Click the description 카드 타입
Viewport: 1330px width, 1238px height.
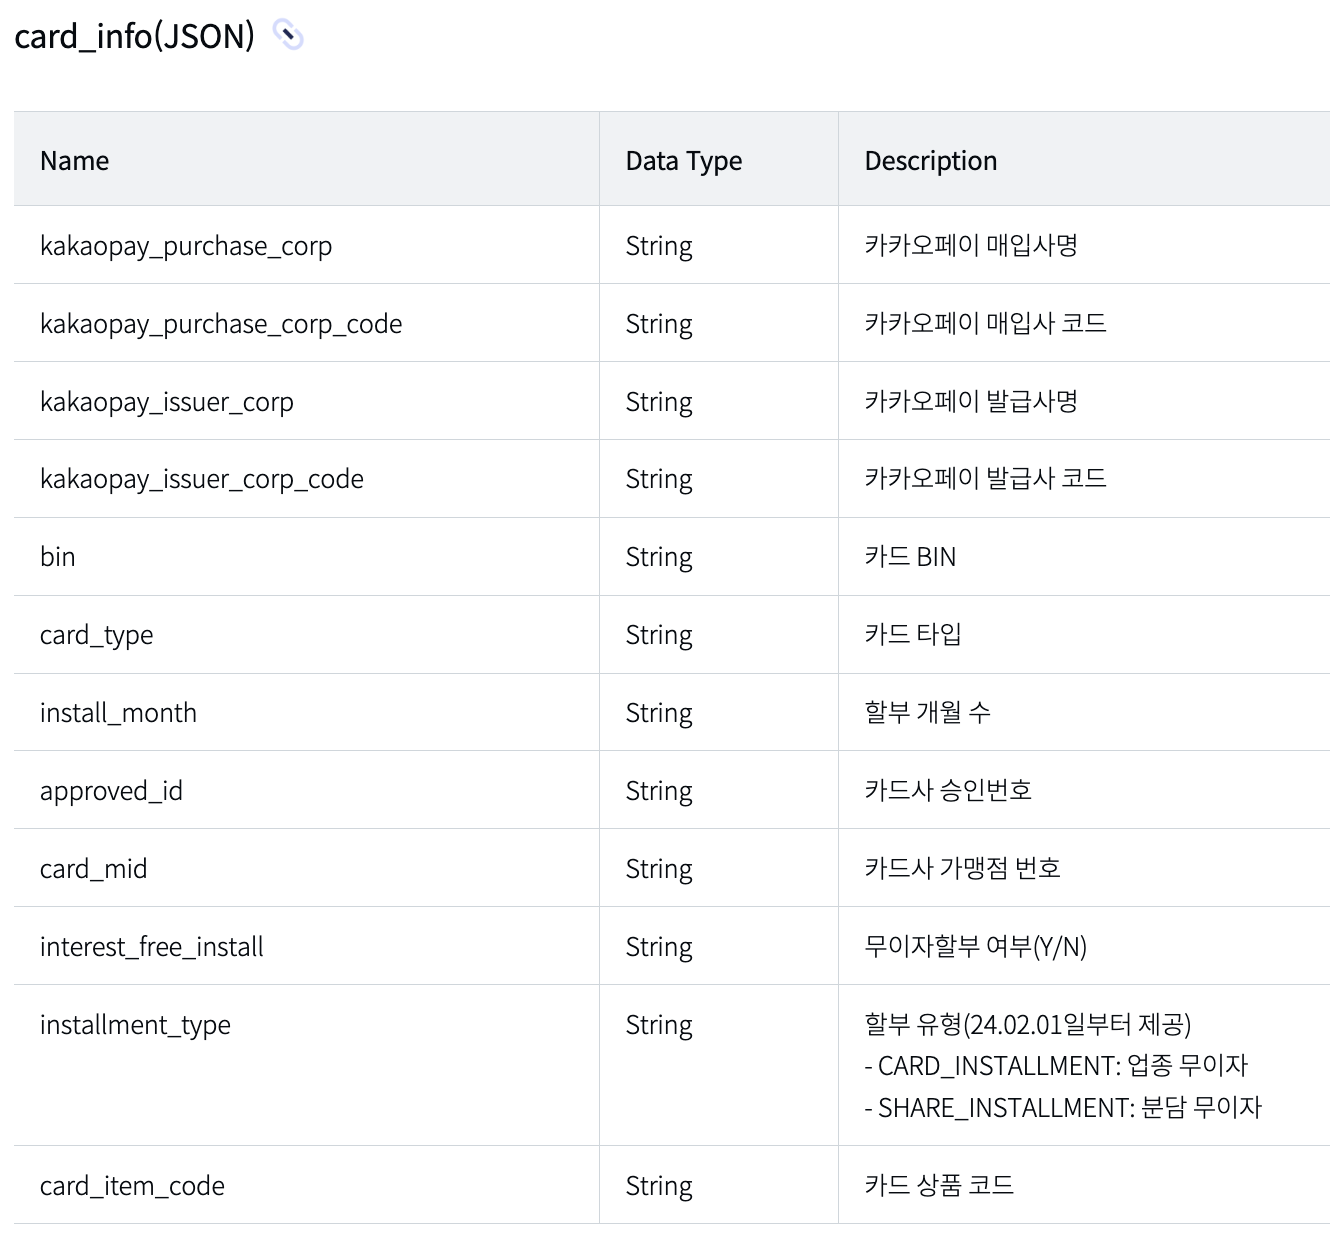coord(913,635)
